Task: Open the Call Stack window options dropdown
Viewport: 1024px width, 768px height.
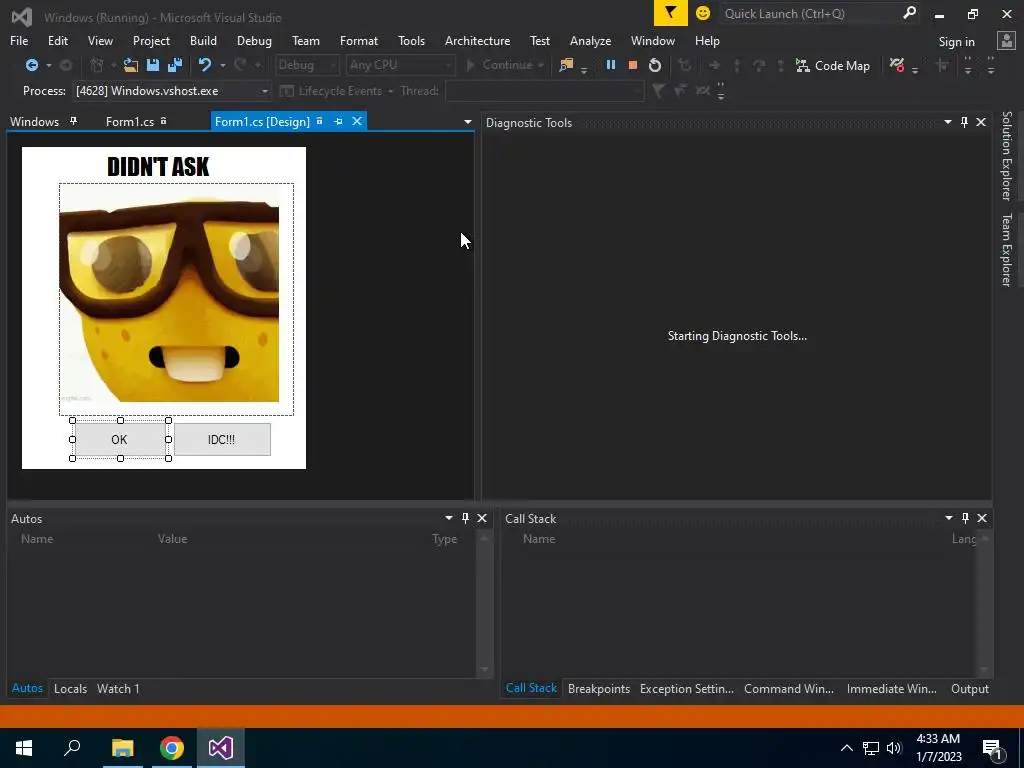Action: pyautogui.click(x=949, y=518)
